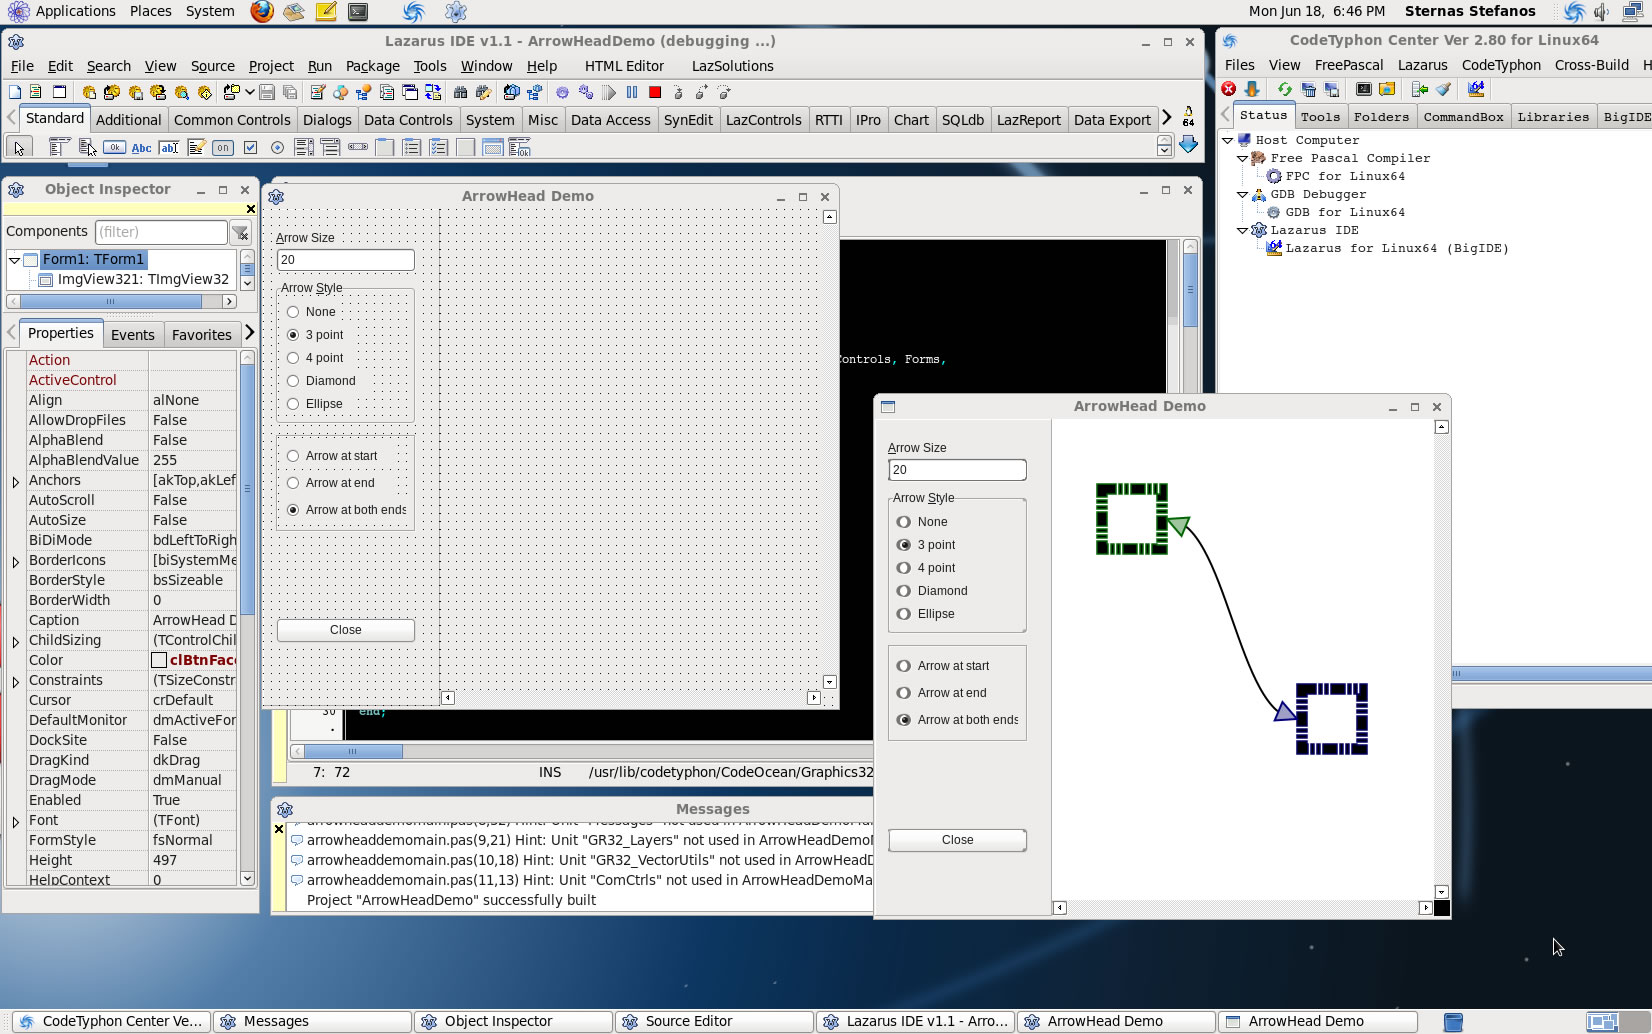
Task: Click the Arrow Size field in running demo
Action: (957, 470)
